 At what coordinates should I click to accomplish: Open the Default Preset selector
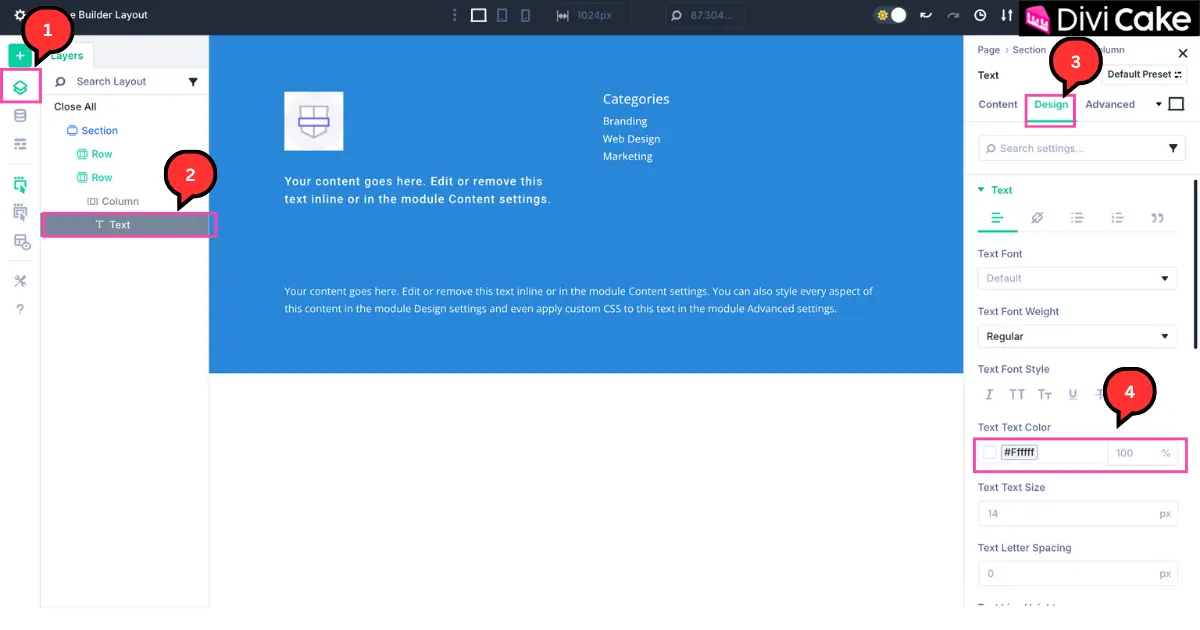[x=1144, y=75]
